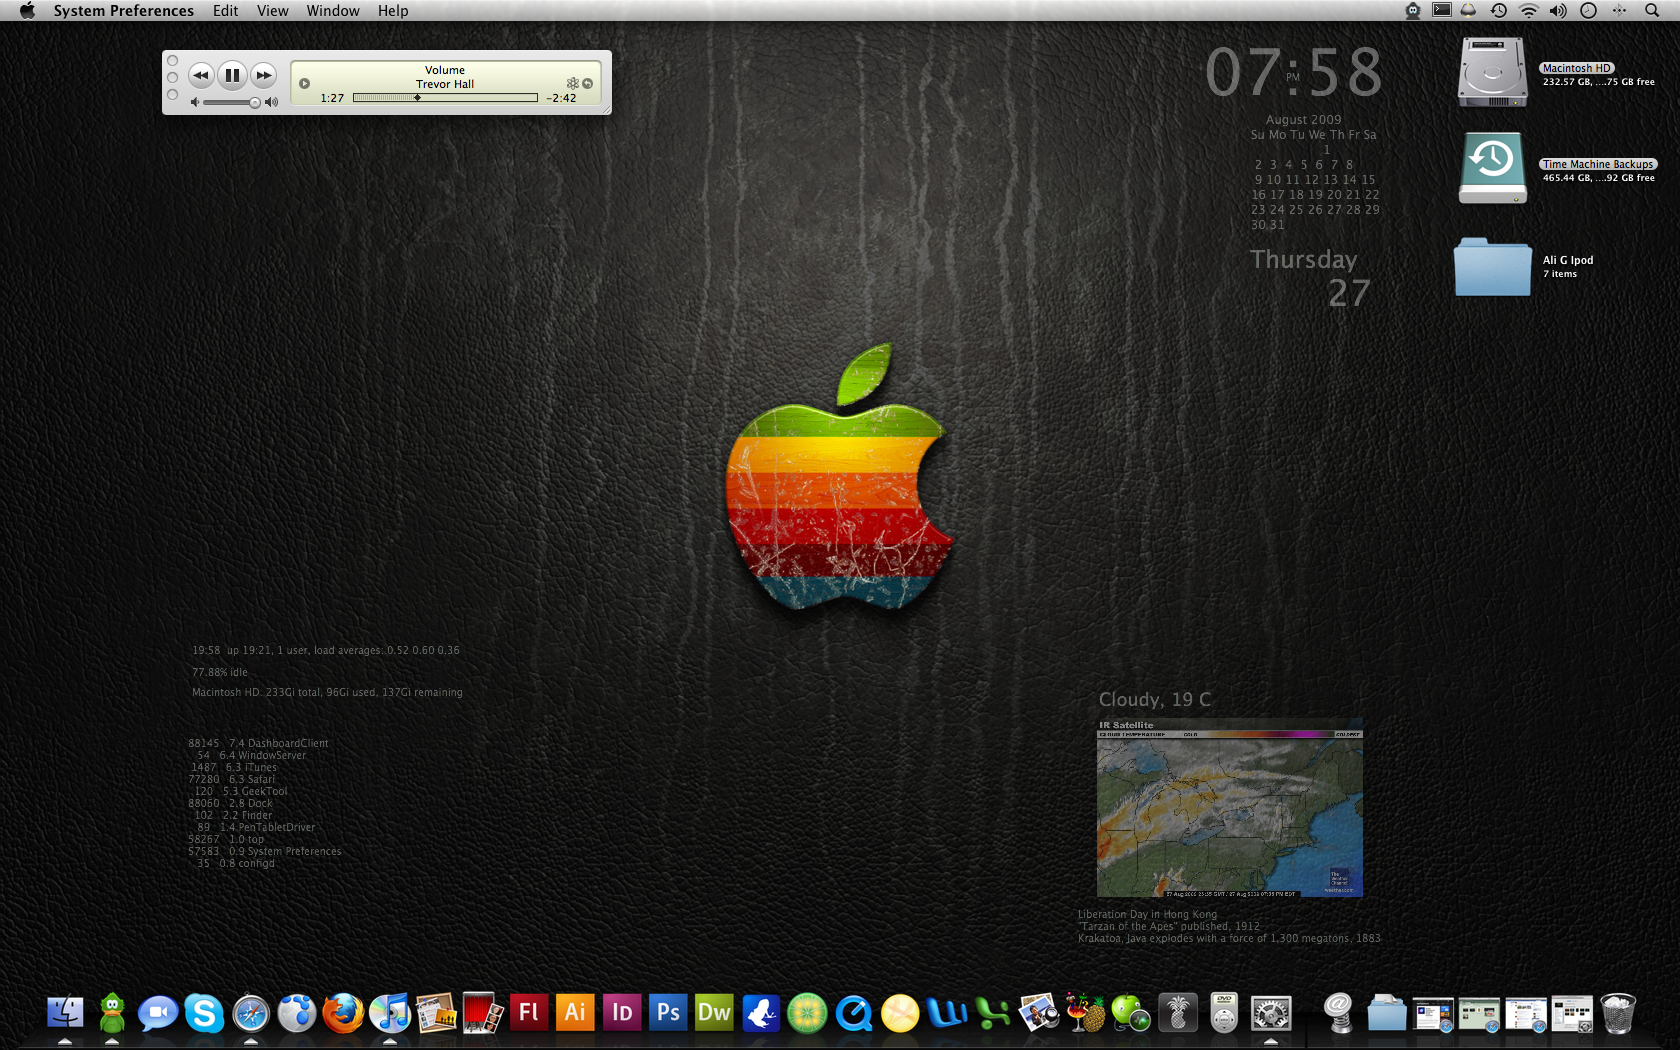Launch Microsoft Excel from dock

pos(992,1013)
